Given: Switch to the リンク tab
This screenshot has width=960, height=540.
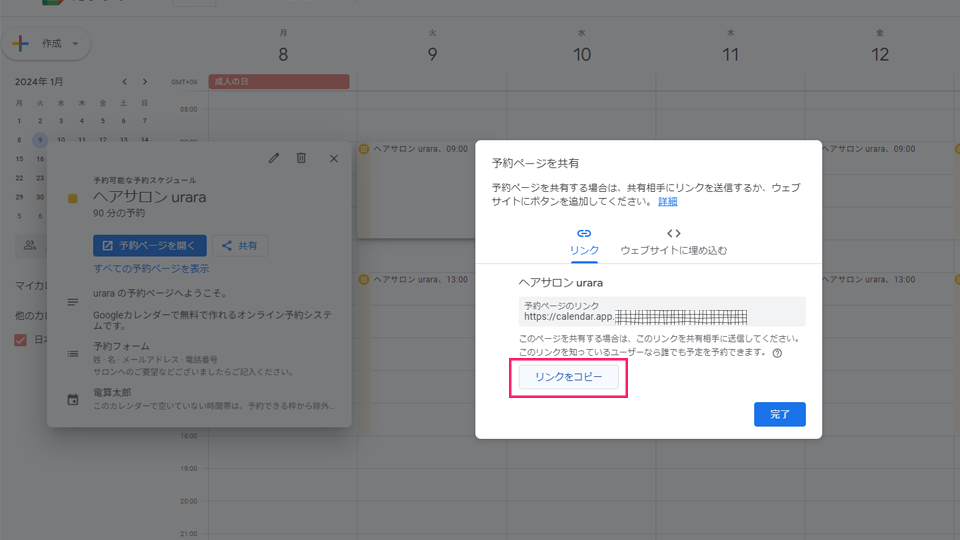Looking at the screenshot, I should pyautogui.click(x=584, y=244).
